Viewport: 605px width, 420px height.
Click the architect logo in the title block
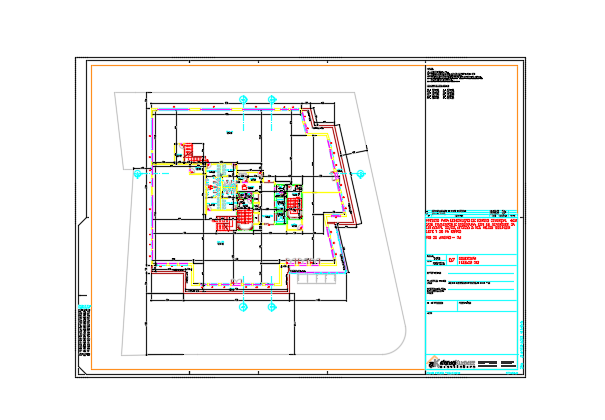(451, 363)
